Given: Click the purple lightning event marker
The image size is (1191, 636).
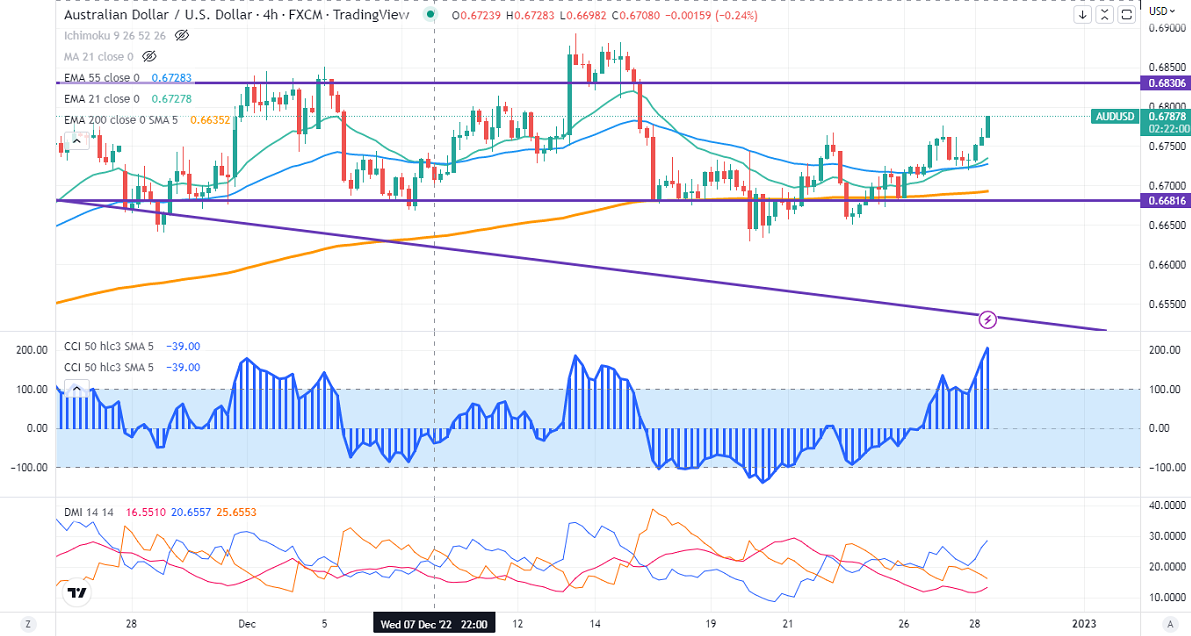Looking at the screenshot, I should (987, 320).
